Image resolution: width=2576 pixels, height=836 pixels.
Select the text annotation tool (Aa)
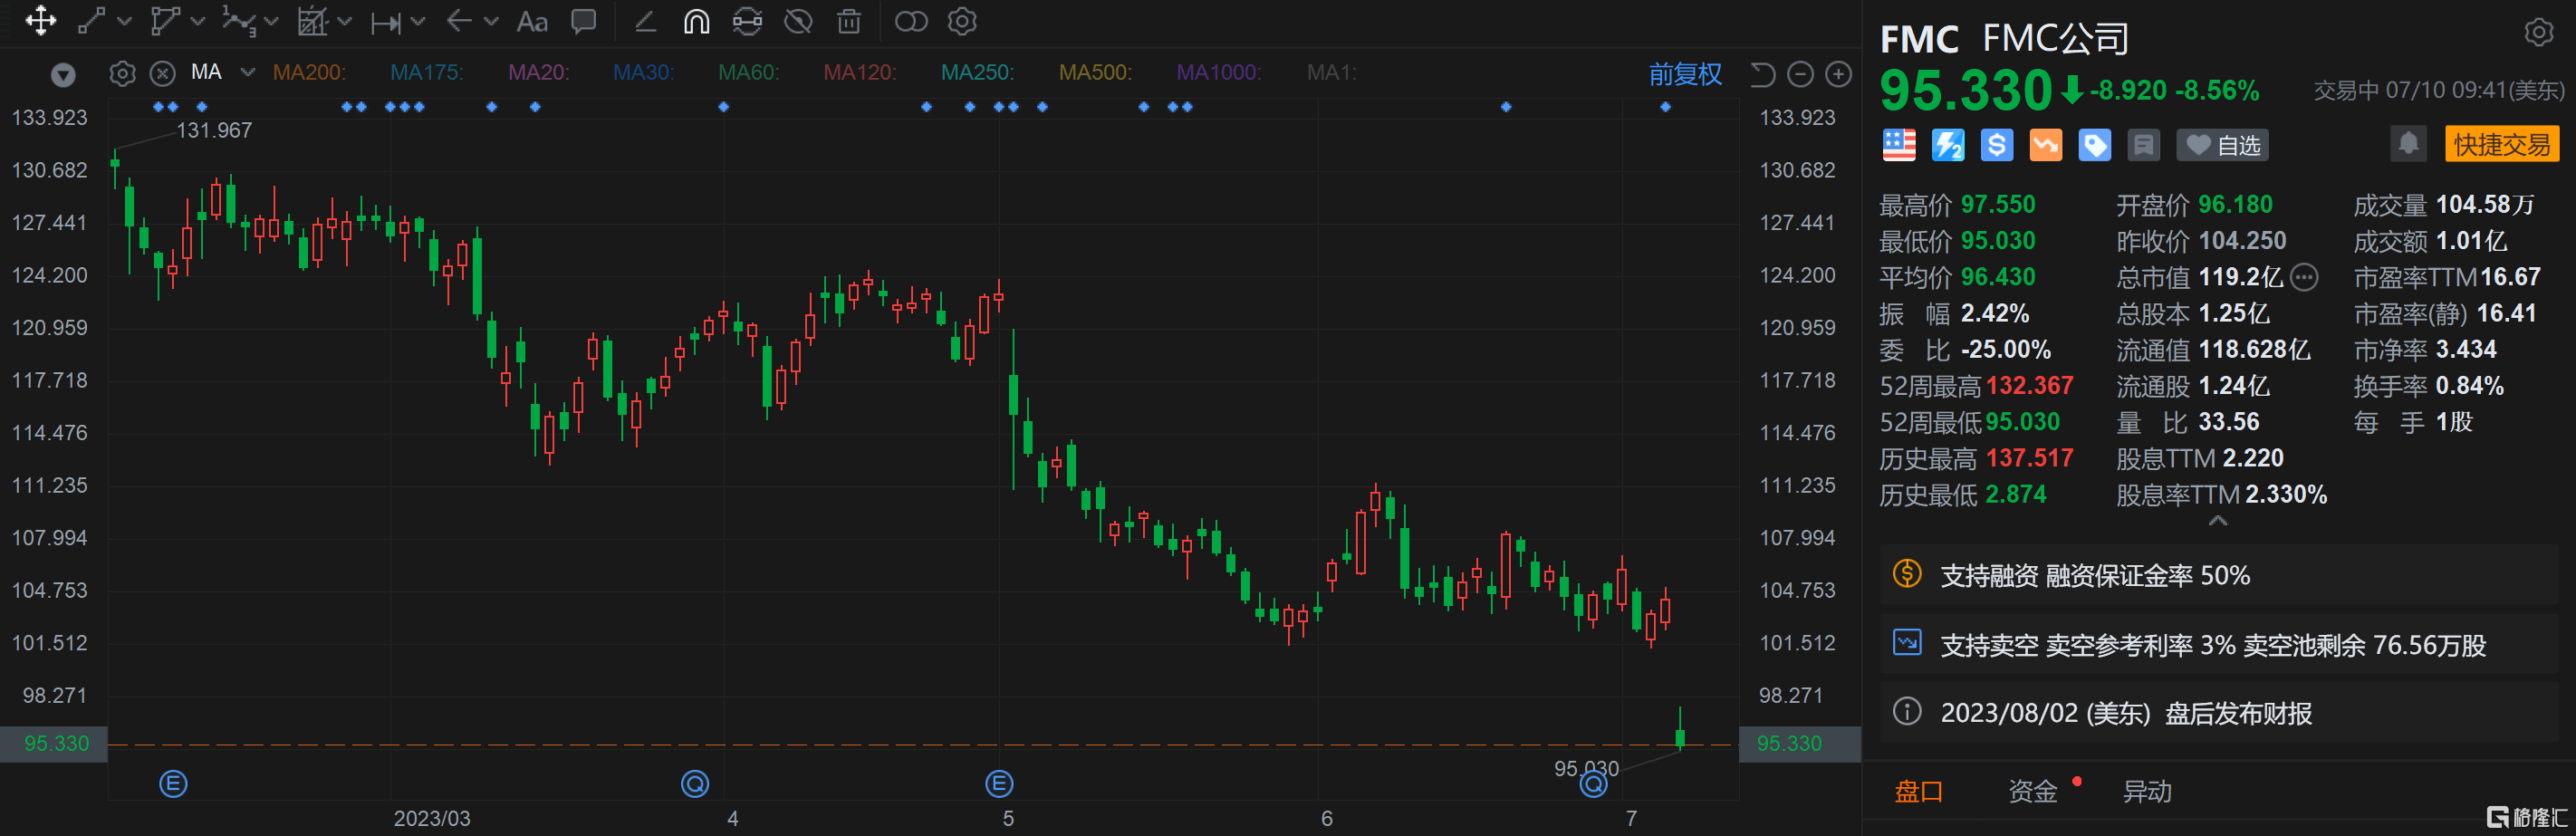(532, 21)
